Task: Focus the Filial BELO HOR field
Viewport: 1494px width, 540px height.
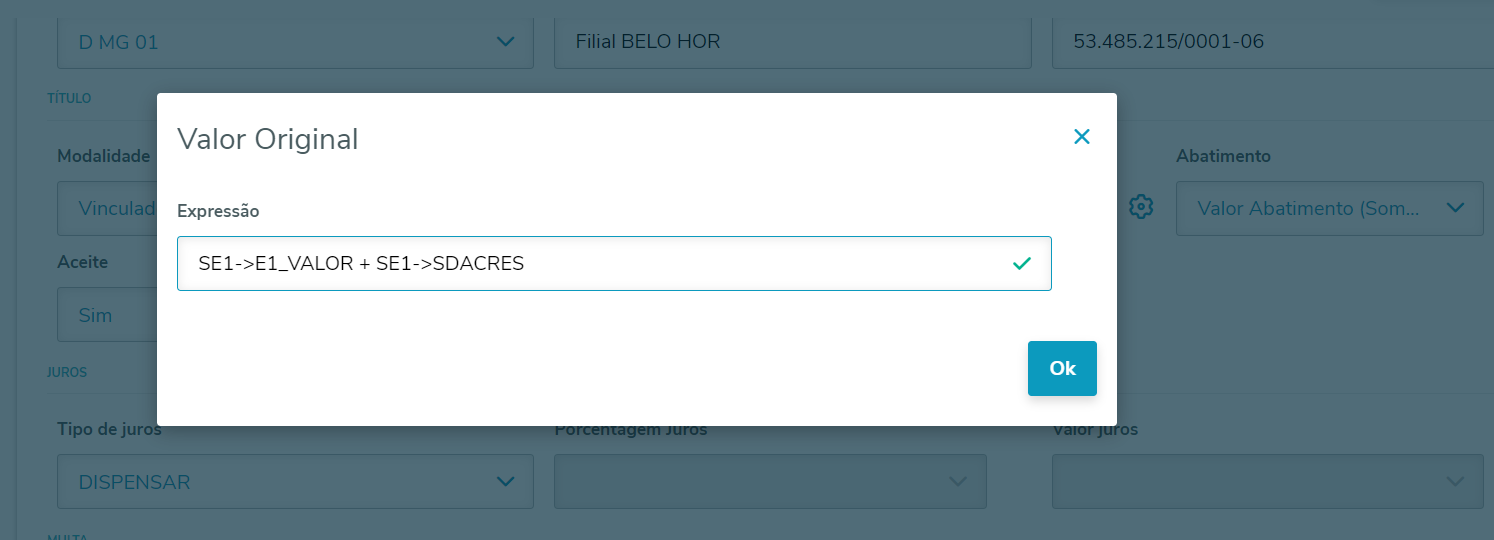Action: (x=792, y=42)
